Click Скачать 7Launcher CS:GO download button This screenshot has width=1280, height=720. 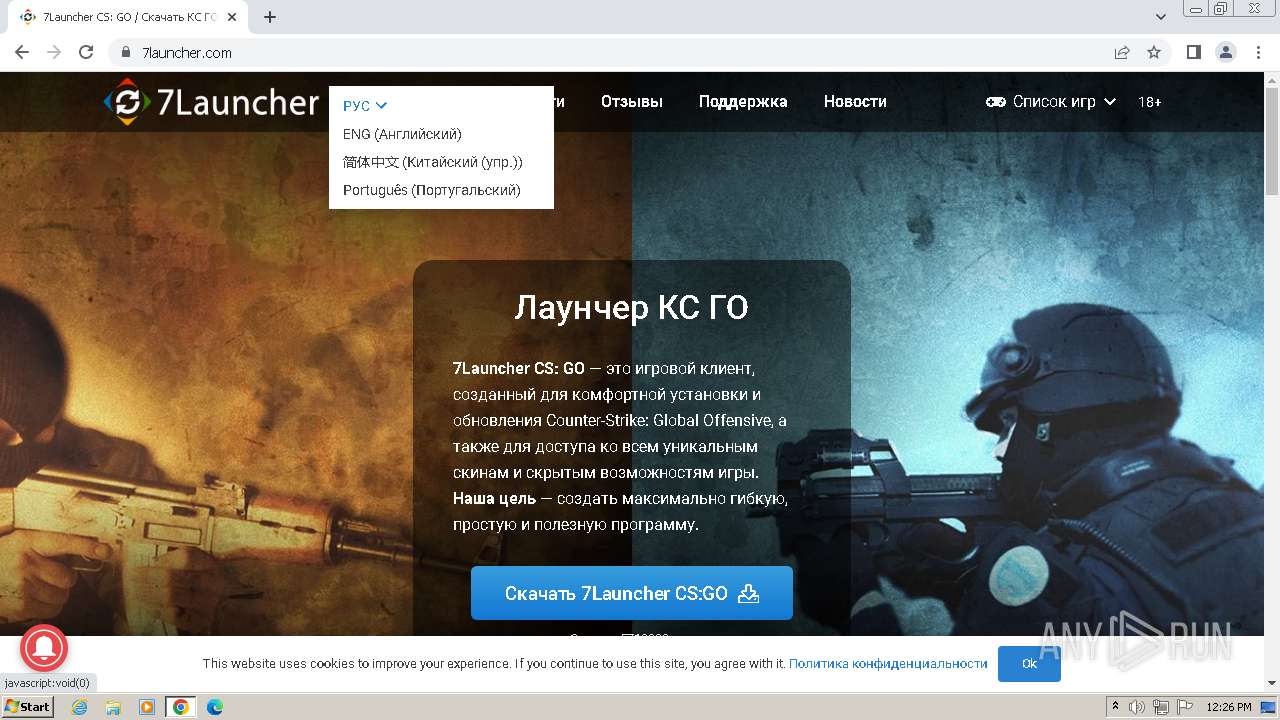click(632, 593)
